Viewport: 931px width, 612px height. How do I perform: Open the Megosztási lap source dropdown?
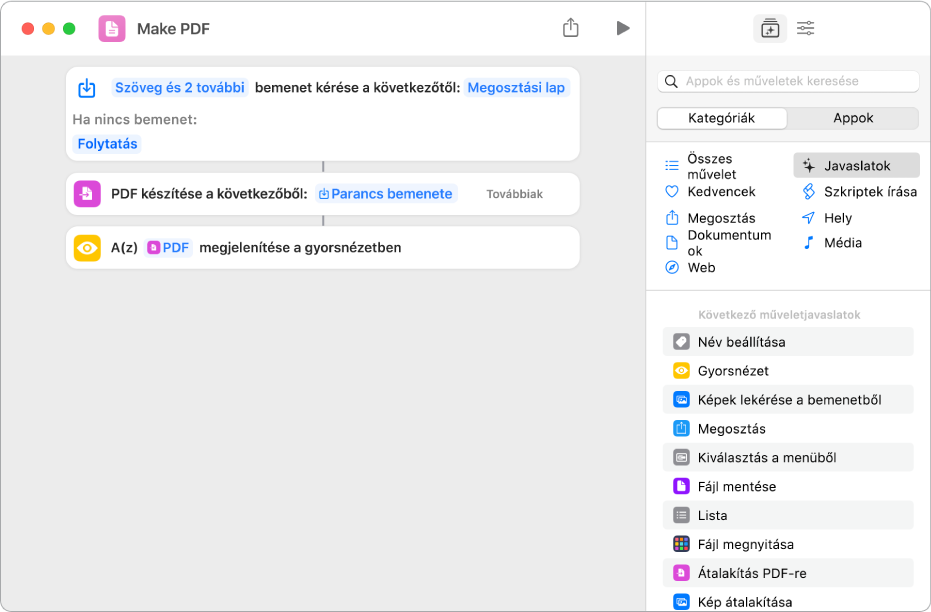[516, 88]
